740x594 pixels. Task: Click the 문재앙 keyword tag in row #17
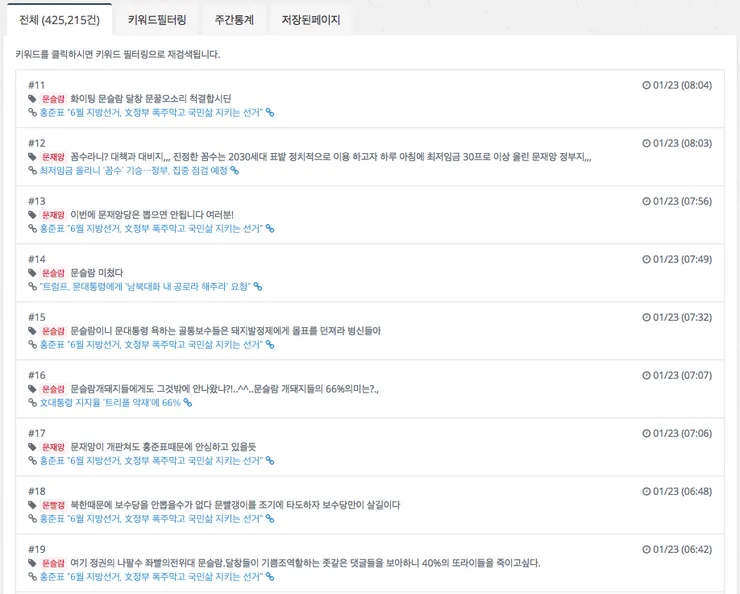coord(53,447)
